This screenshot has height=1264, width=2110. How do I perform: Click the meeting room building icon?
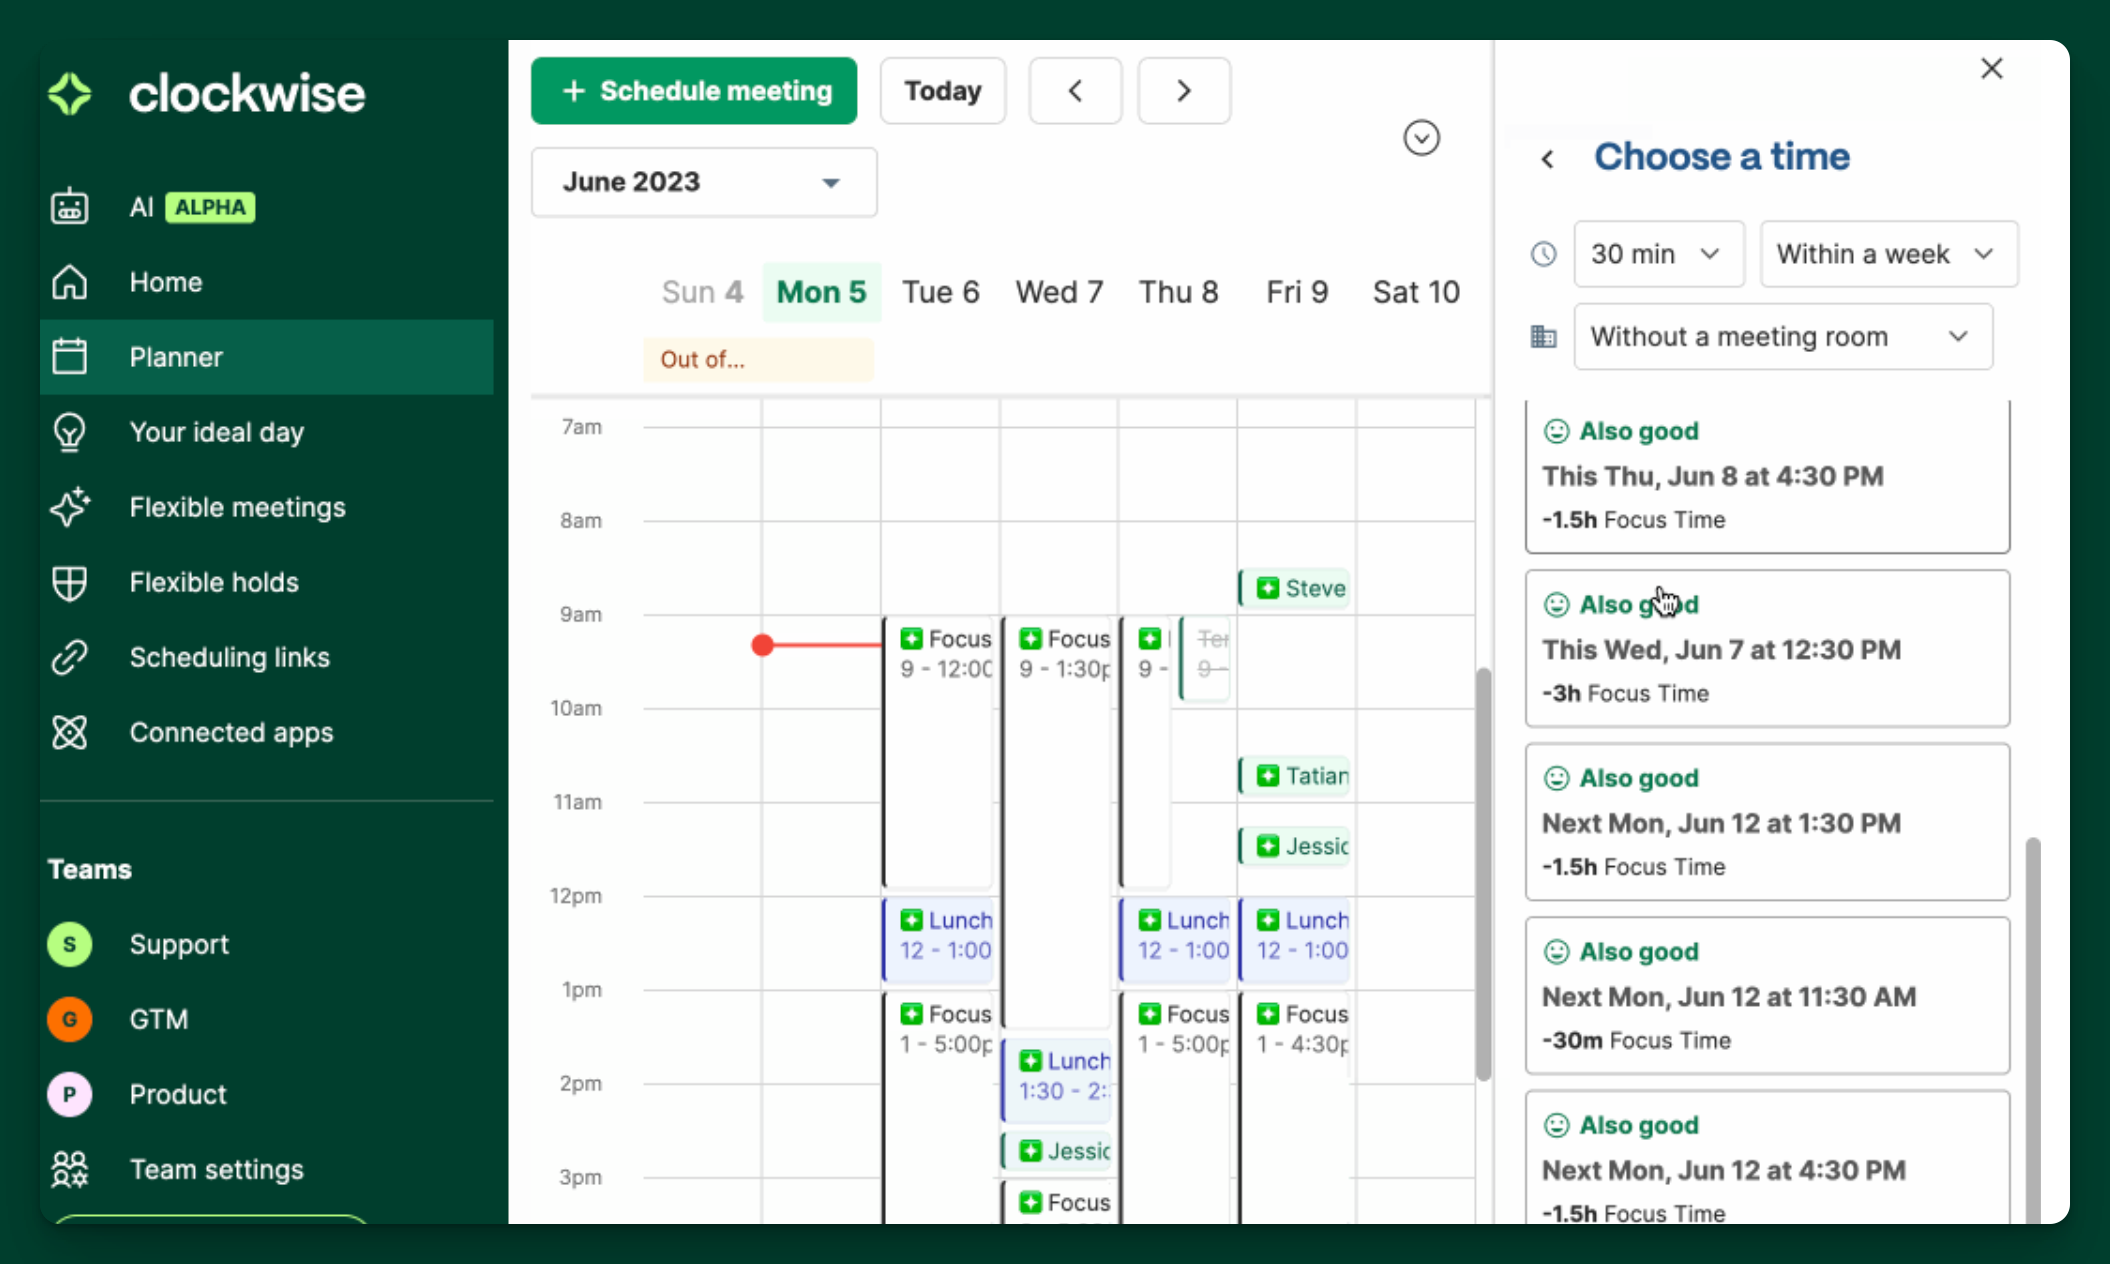pos(1544,337)
